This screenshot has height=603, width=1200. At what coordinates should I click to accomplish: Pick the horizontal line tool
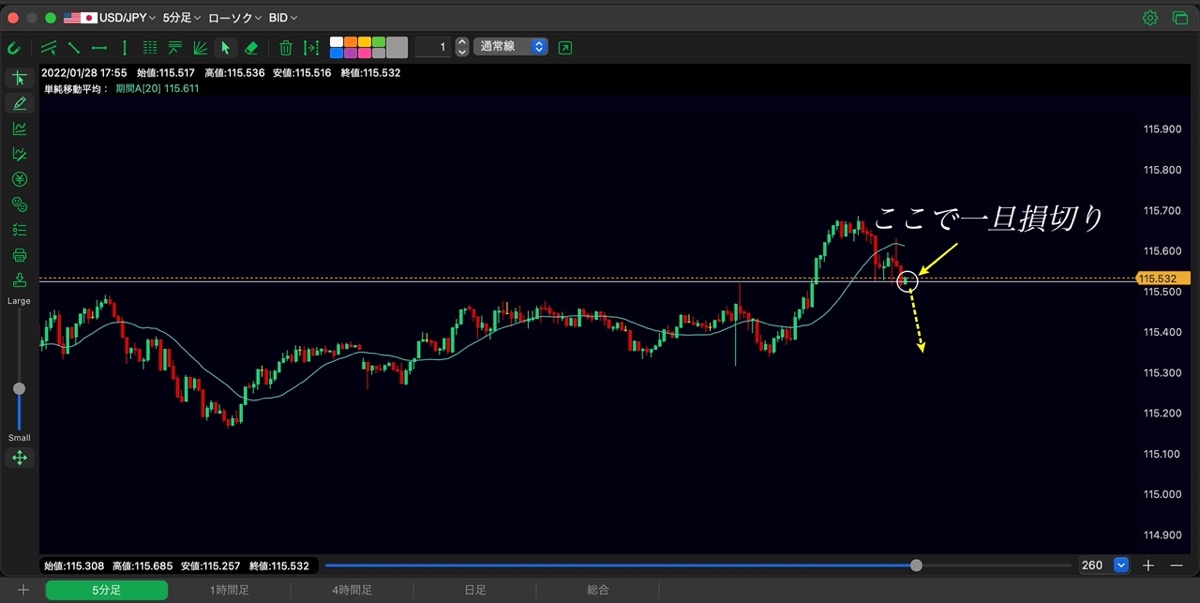pyautogui.click(x=99, y=47)
